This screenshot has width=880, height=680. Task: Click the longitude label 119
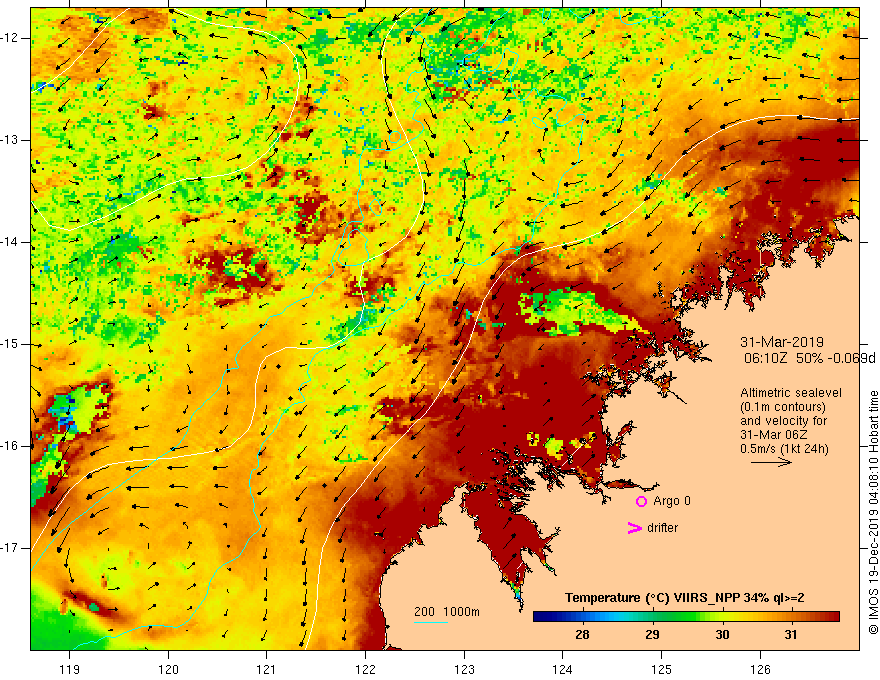(70, 669)
